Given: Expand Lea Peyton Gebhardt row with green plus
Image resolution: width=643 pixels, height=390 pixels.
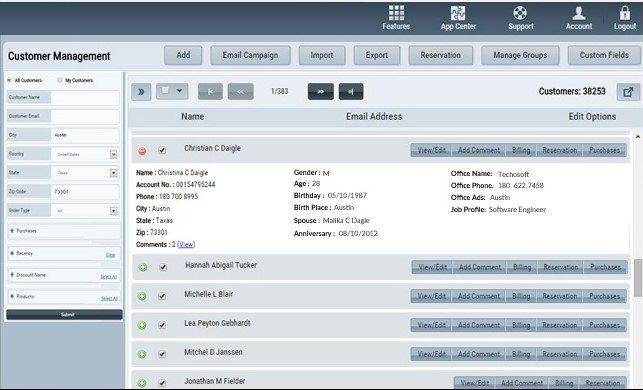Looking at the screenshot, I should (142, 326).
